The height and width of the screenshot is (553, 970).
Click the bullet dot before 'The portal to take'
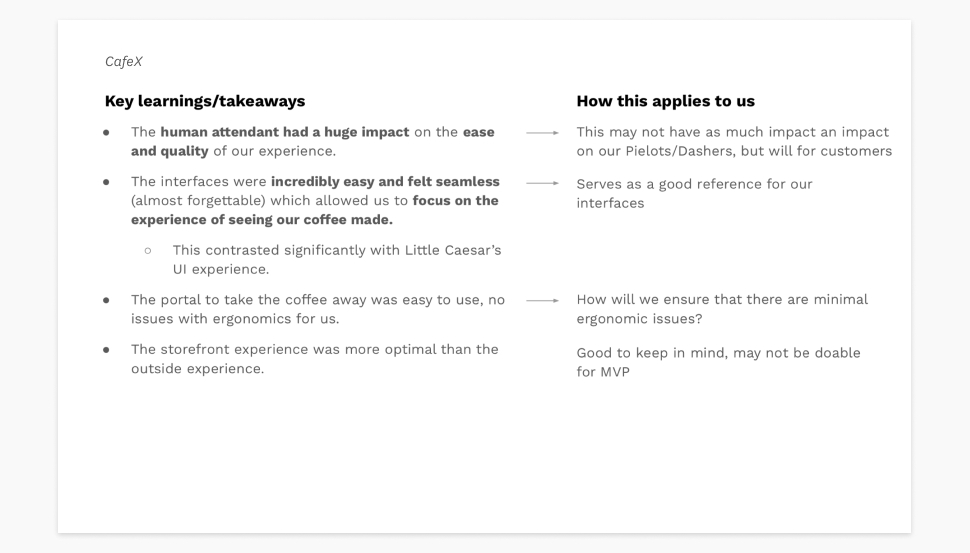point(106,300)
